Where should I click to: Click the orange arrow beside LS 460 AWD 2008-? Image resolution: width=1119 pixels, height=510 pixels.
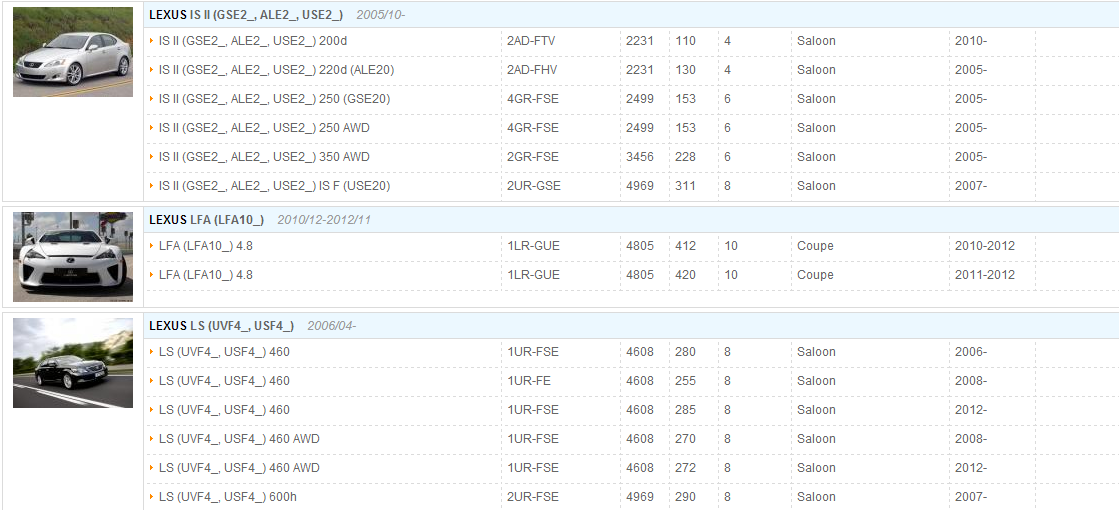pos(152,439)
